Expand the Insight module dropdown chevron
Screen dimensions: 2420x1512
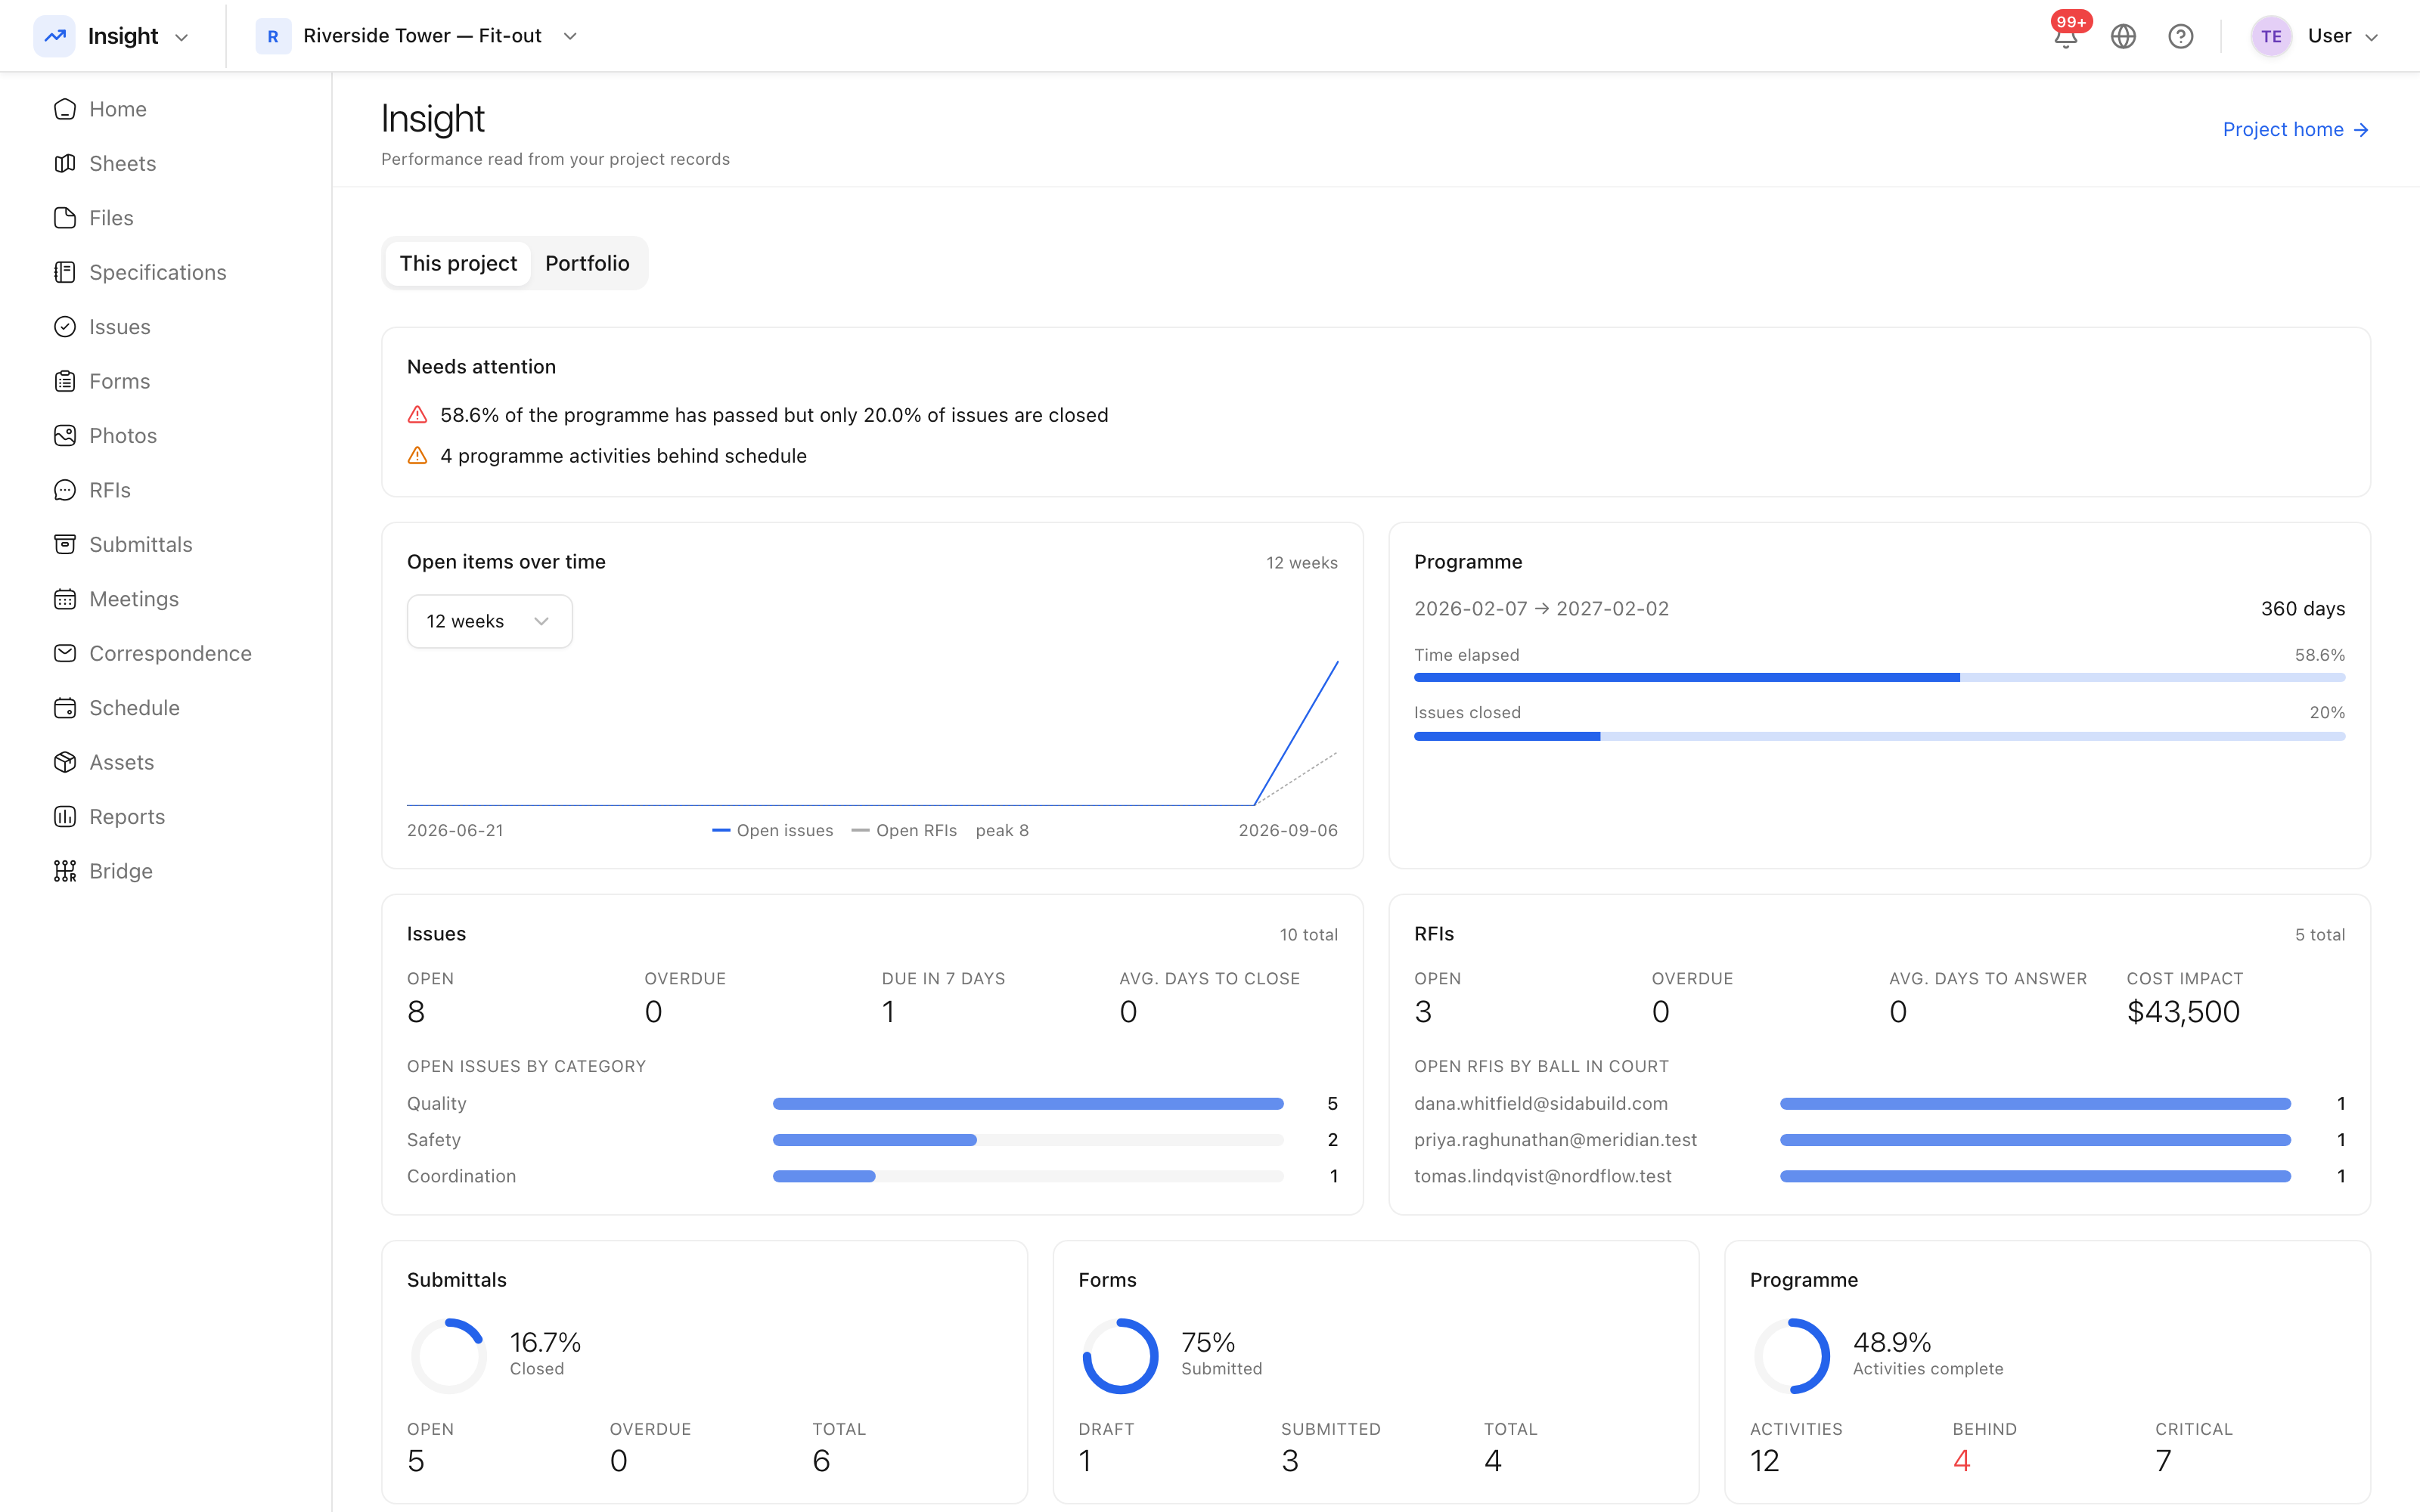(182, 37)
